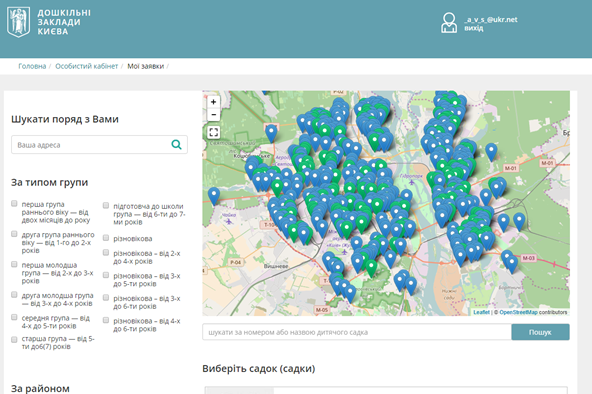
Task: Check 'середня група — від 4-х до 5-ти років'
Action: click(x=14, y=317)
